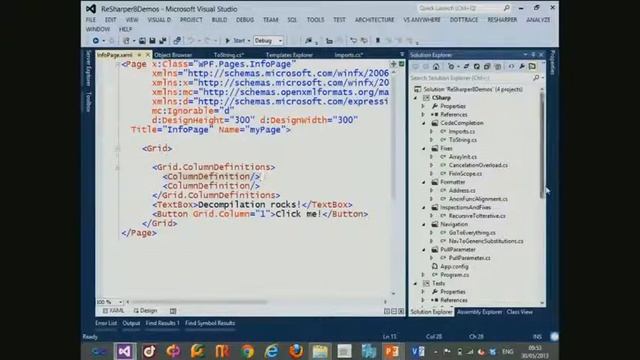Open Find Symbol Results panel
Image resolution: width=640 pixels, height=360 pixels.
210,323
